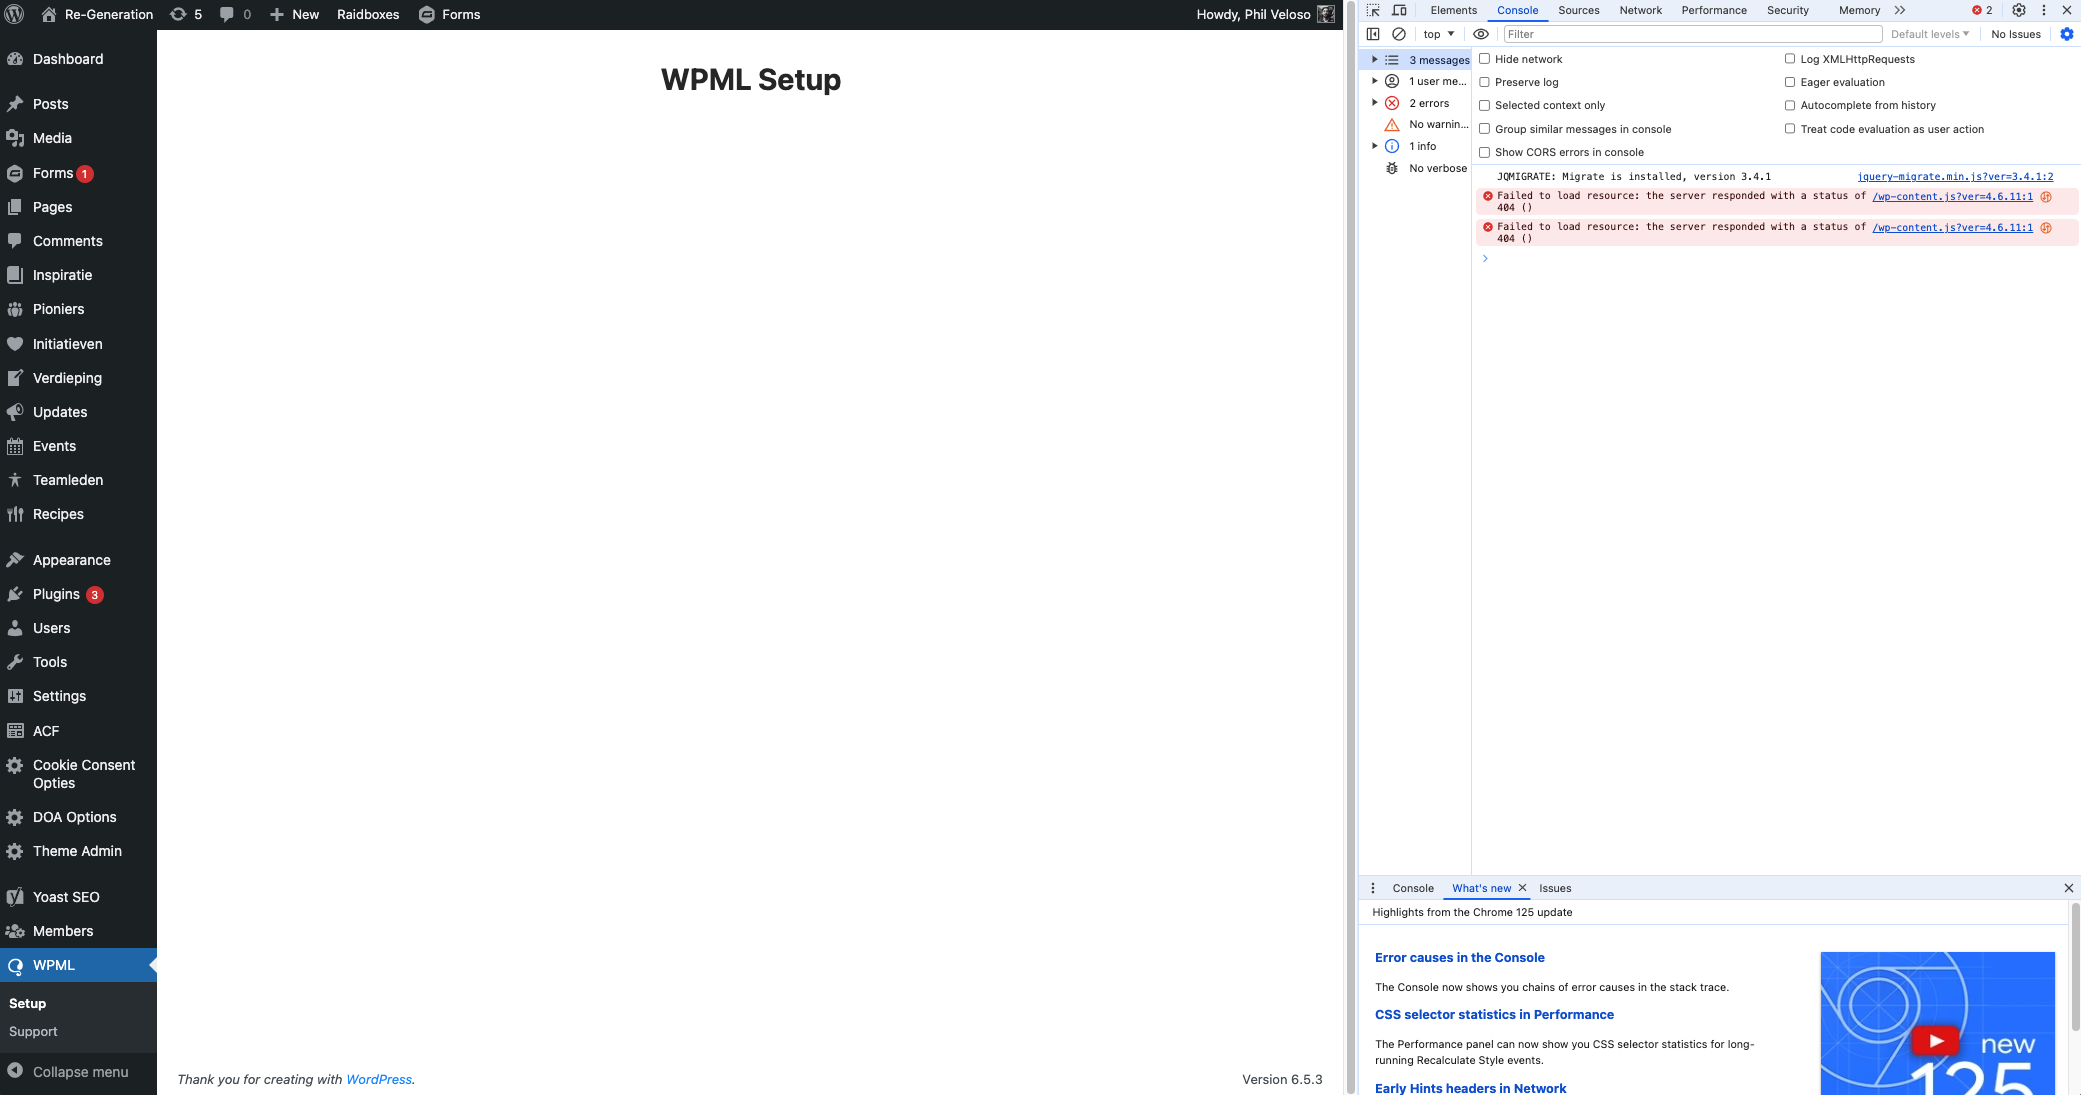Open the Inspiratie sidebar item
The height and width of the screenshot is (1095, 2081).
78,275
